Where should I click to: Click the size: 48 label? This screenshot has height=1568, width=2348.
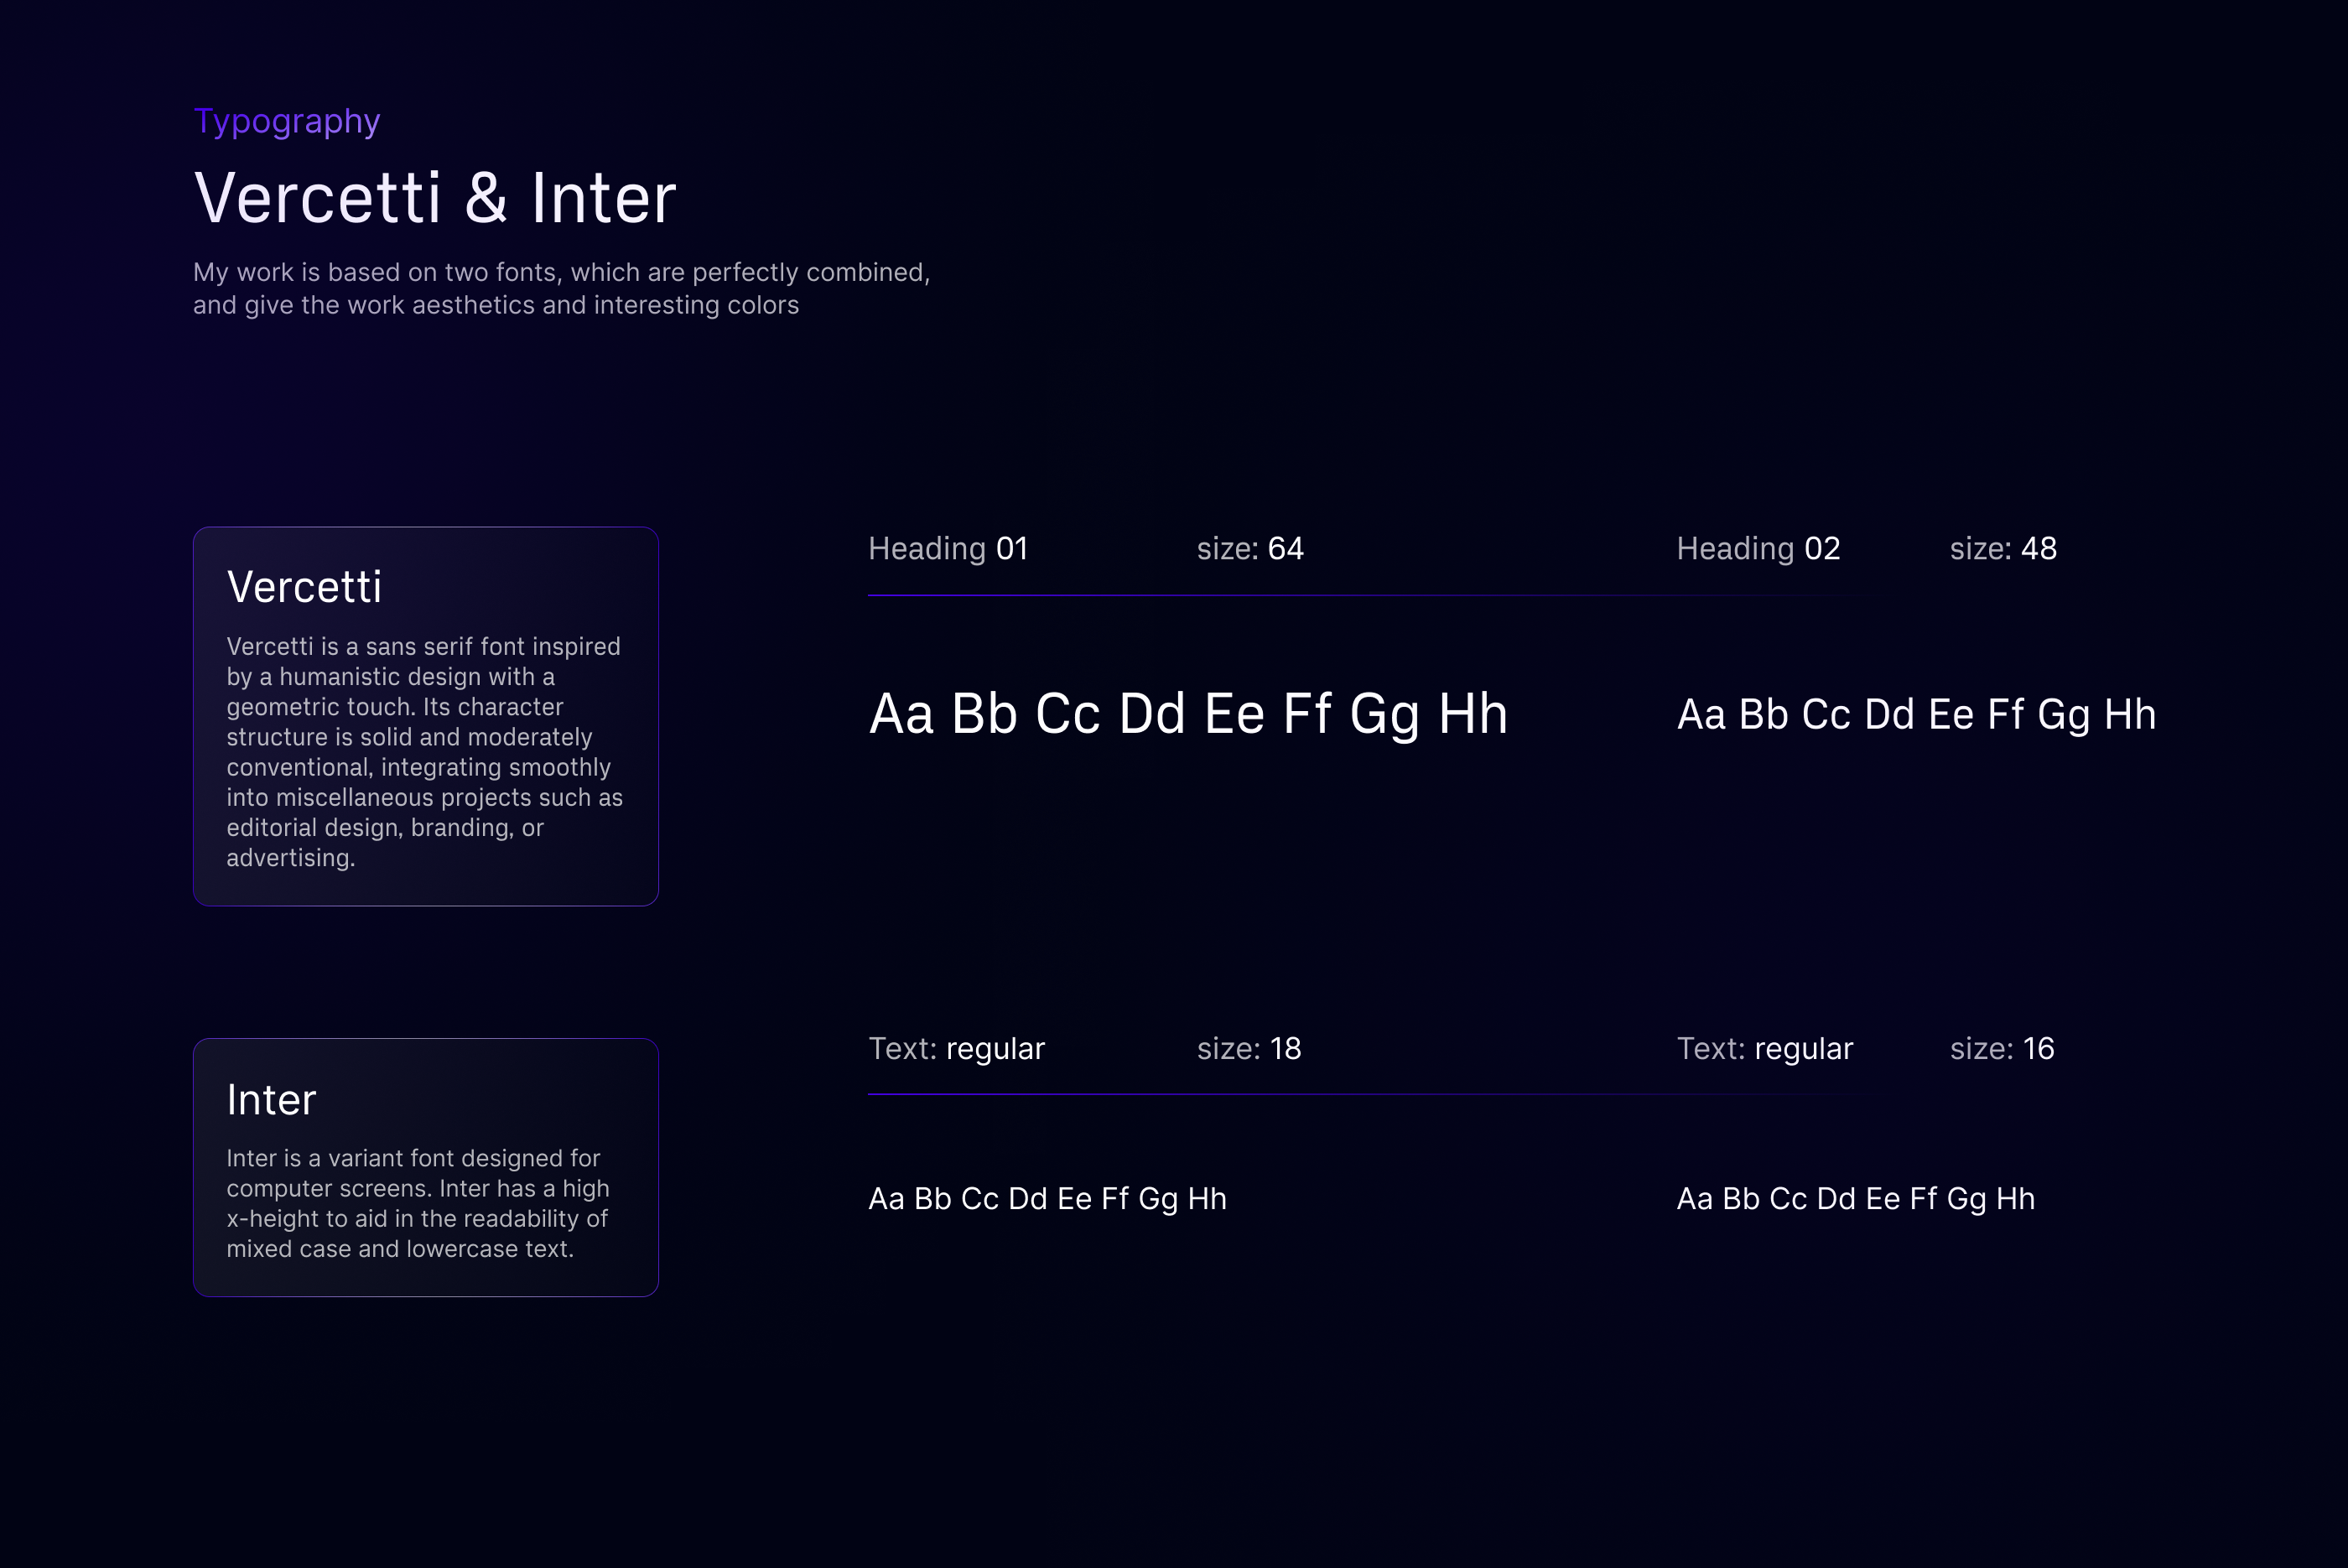(x=2003, y=549)
